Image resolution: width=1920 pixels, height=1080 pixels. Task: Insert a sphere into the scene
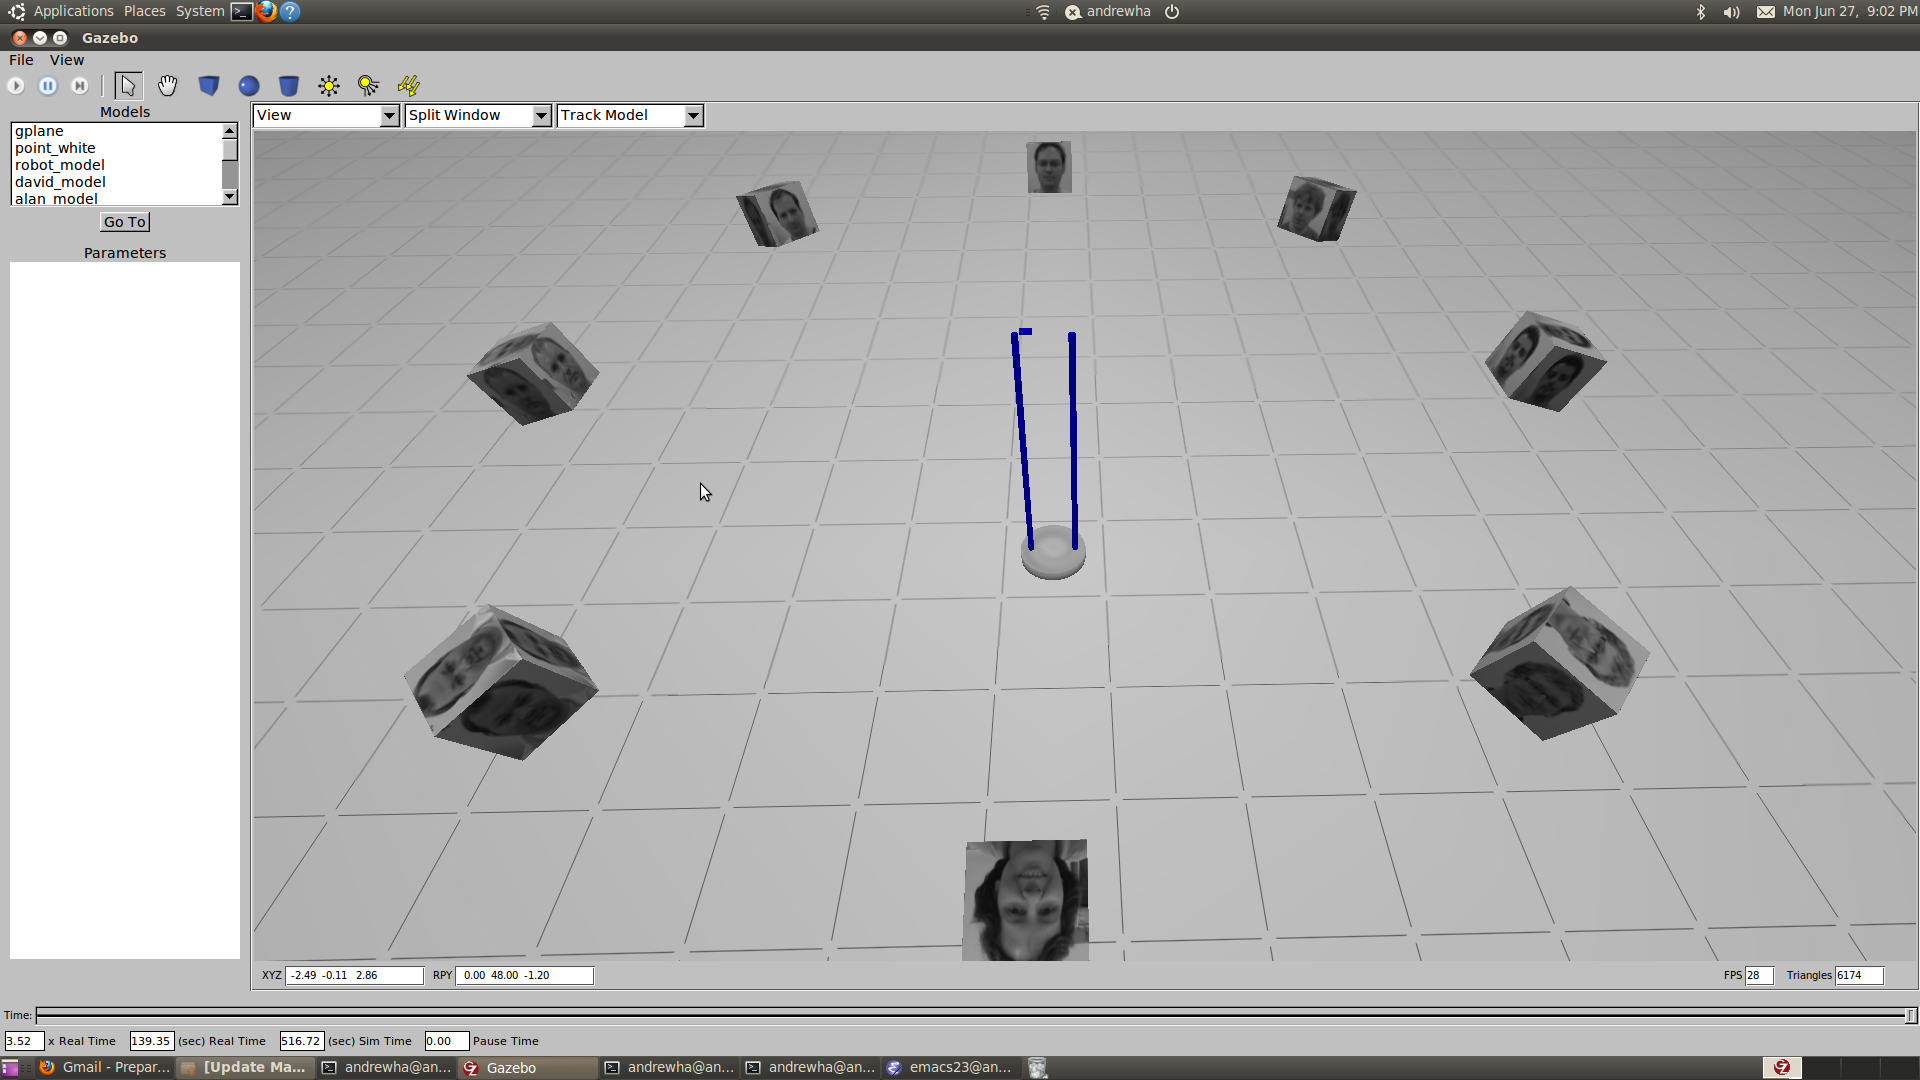[x=249, y=85]
